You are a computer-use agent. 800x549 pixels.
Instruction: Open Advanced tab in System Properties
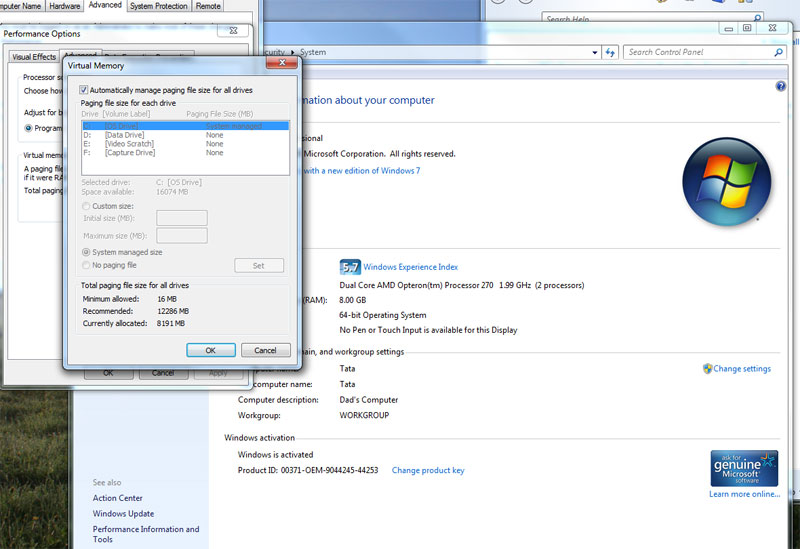click(x=105, y=5)
